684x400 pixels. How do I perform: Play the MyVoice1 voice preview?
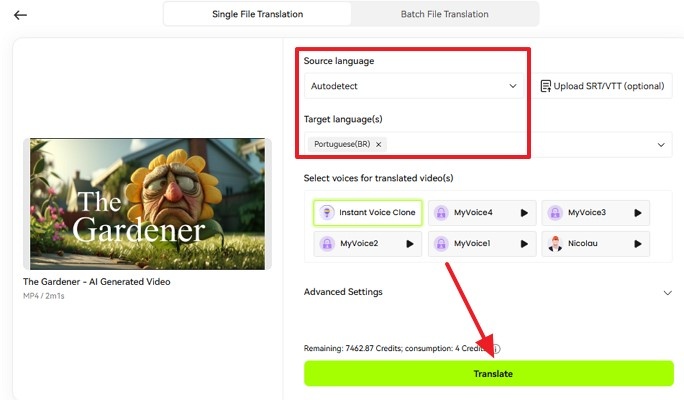(x=524, y=244)
